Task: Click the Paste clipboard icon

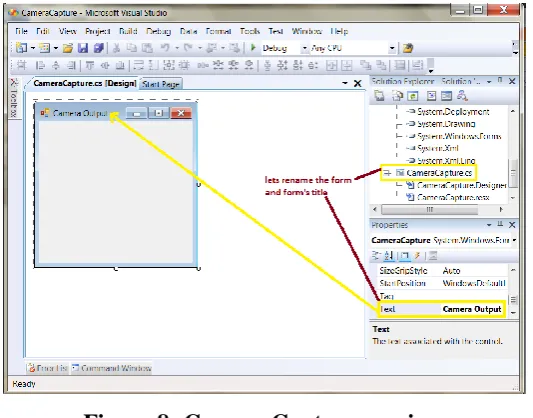Action: tap(147, 48)
